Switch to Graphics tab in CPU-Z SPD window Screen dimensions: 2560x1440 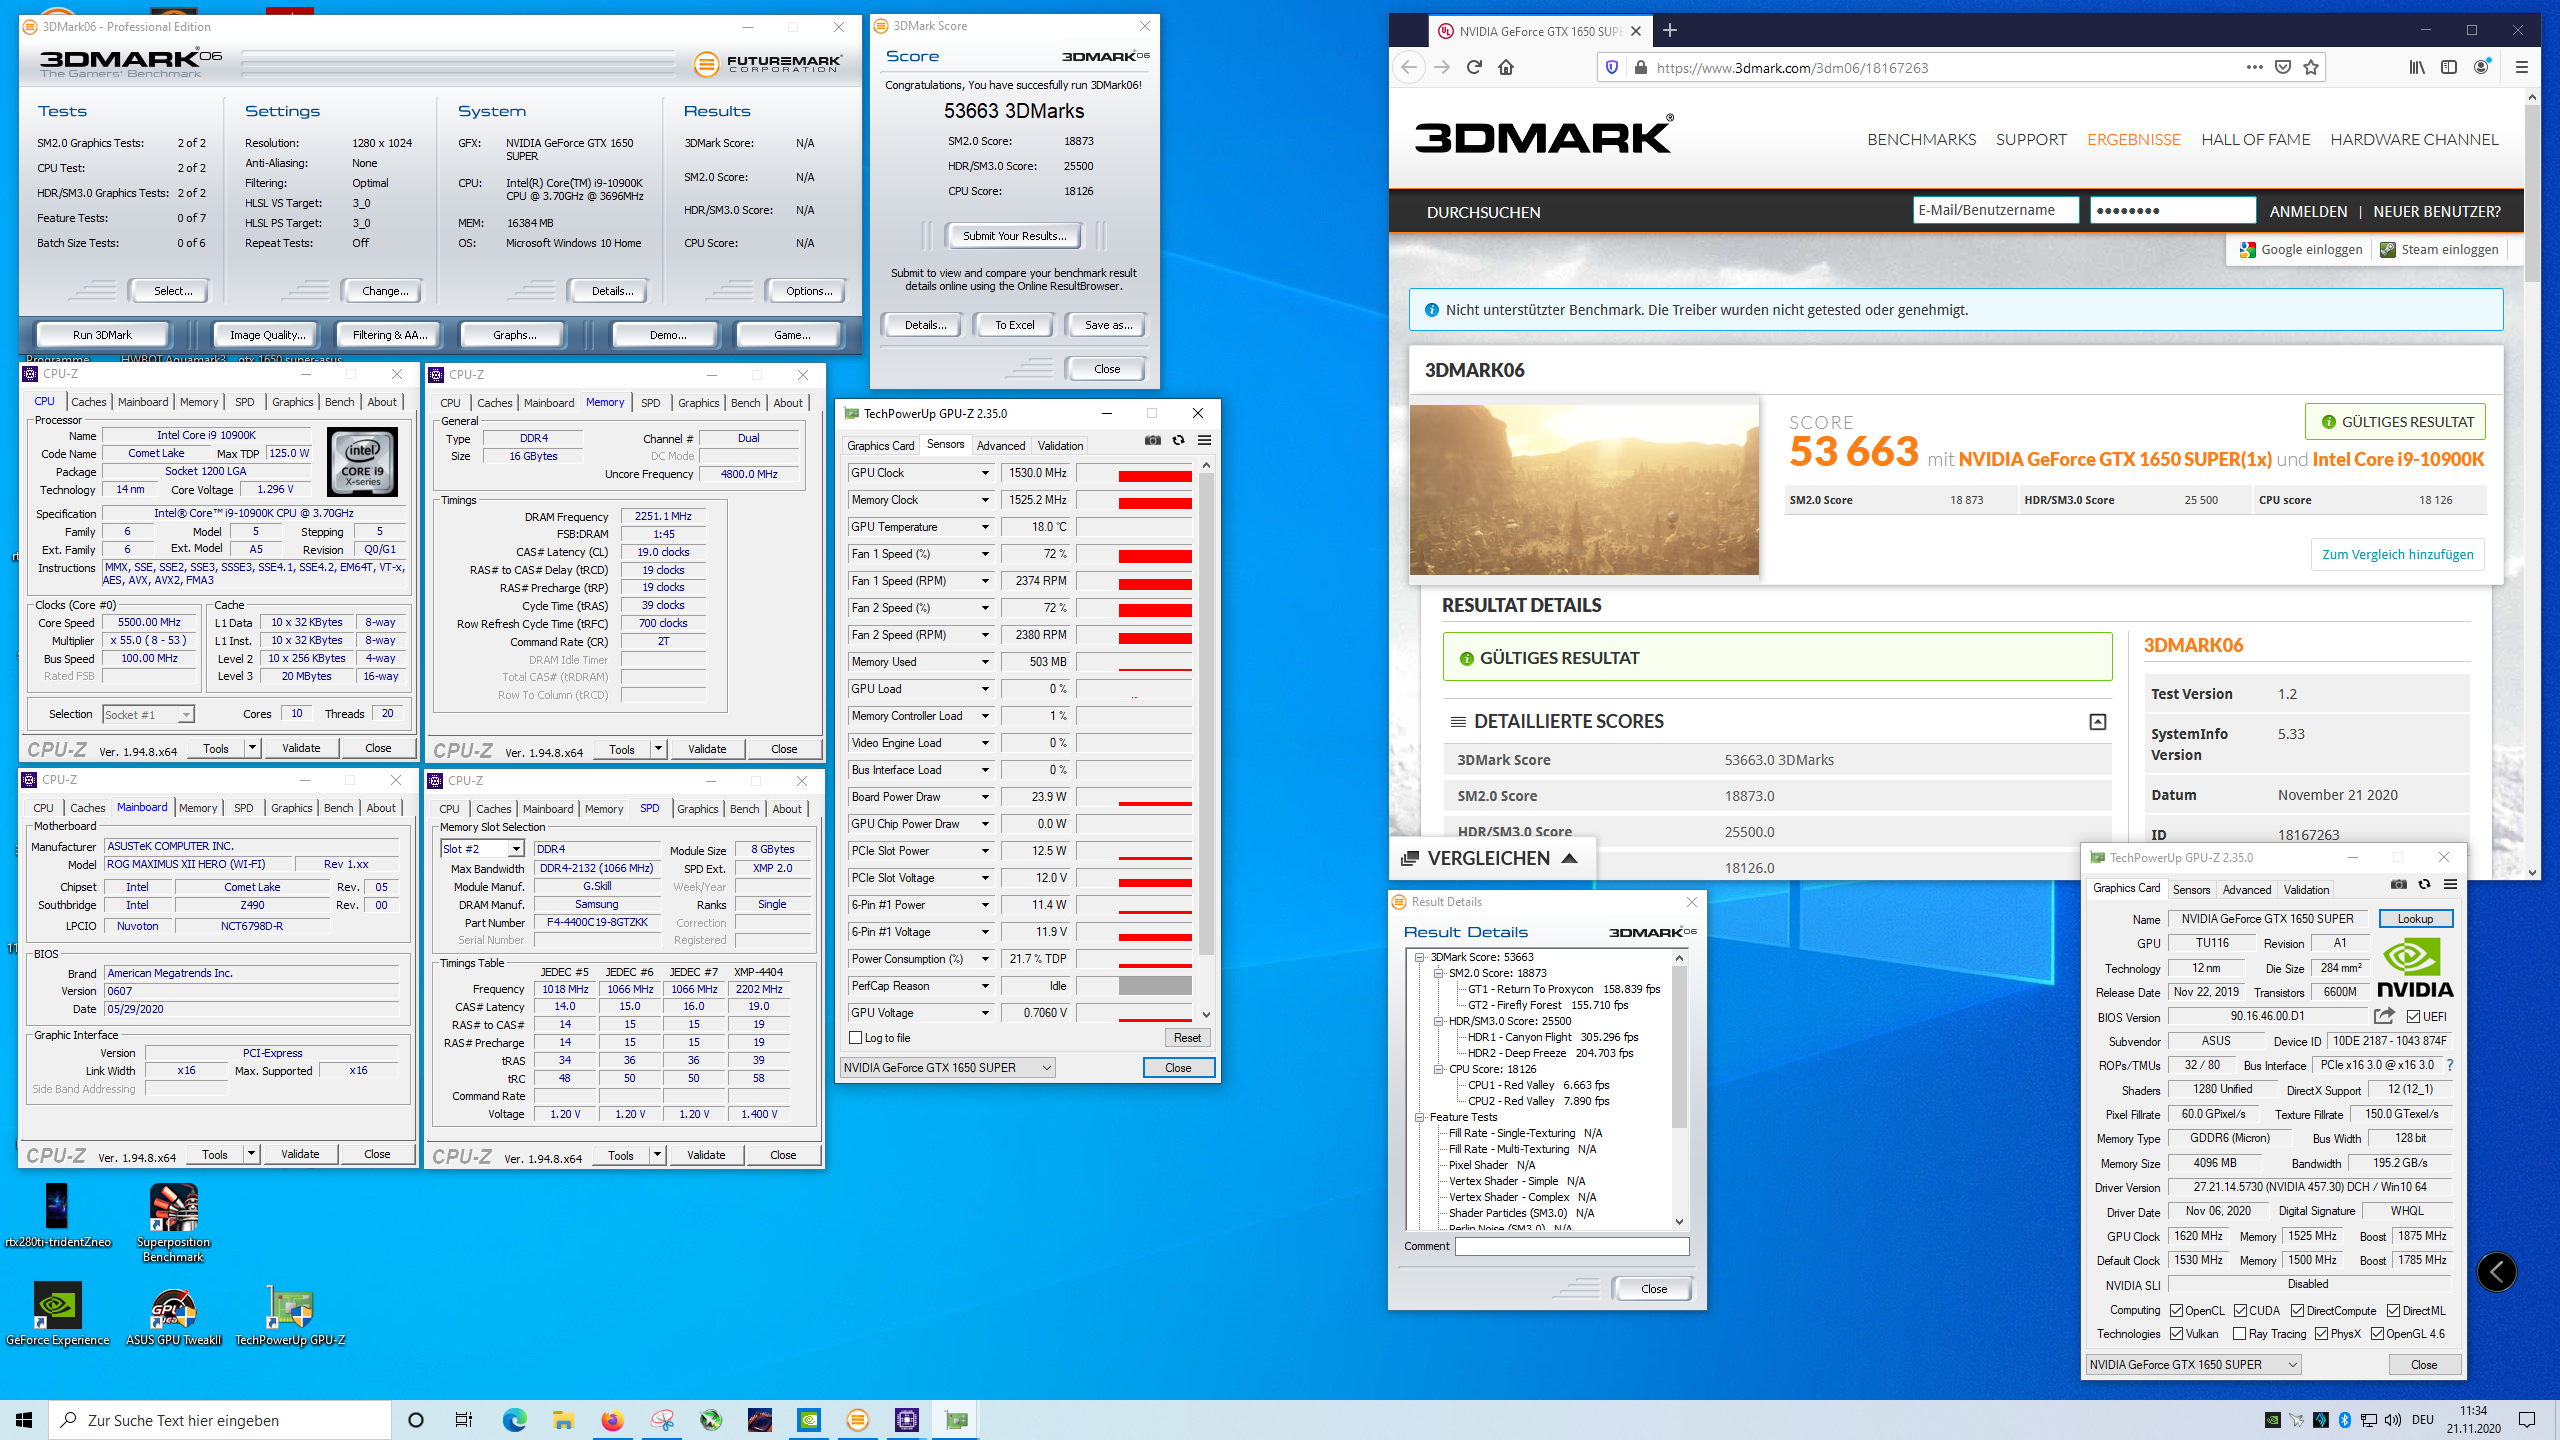pyautogui.click(x=697, y=808)
